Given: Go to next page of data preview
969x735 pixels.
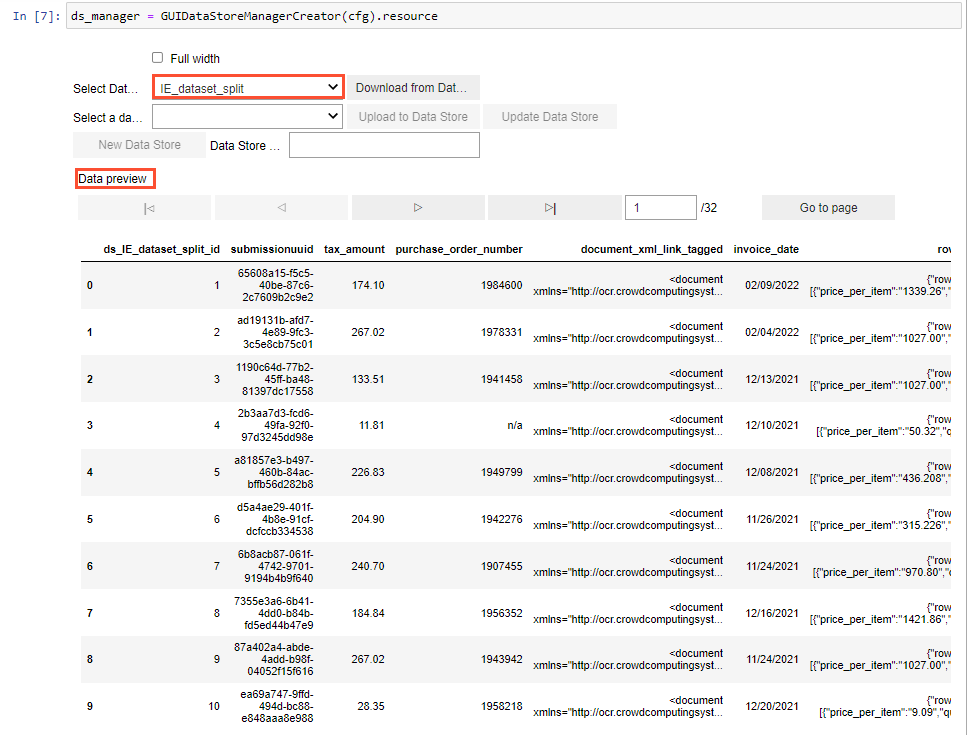Looking at the screenshot, I should pyautogui.click(x=418, y=208).
